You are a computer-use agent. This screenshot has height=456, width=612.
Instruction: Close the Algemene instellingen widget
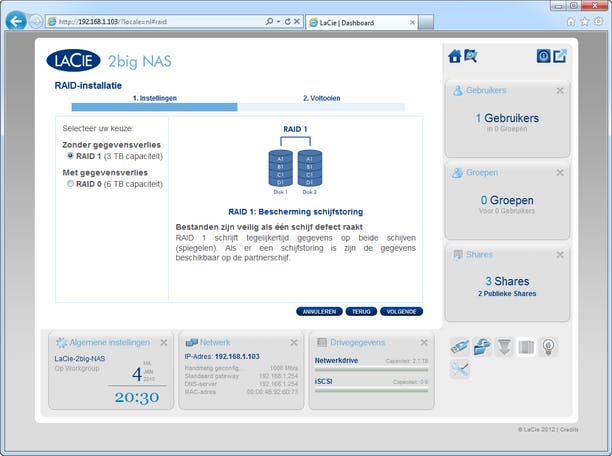click(x=164, y=342)
